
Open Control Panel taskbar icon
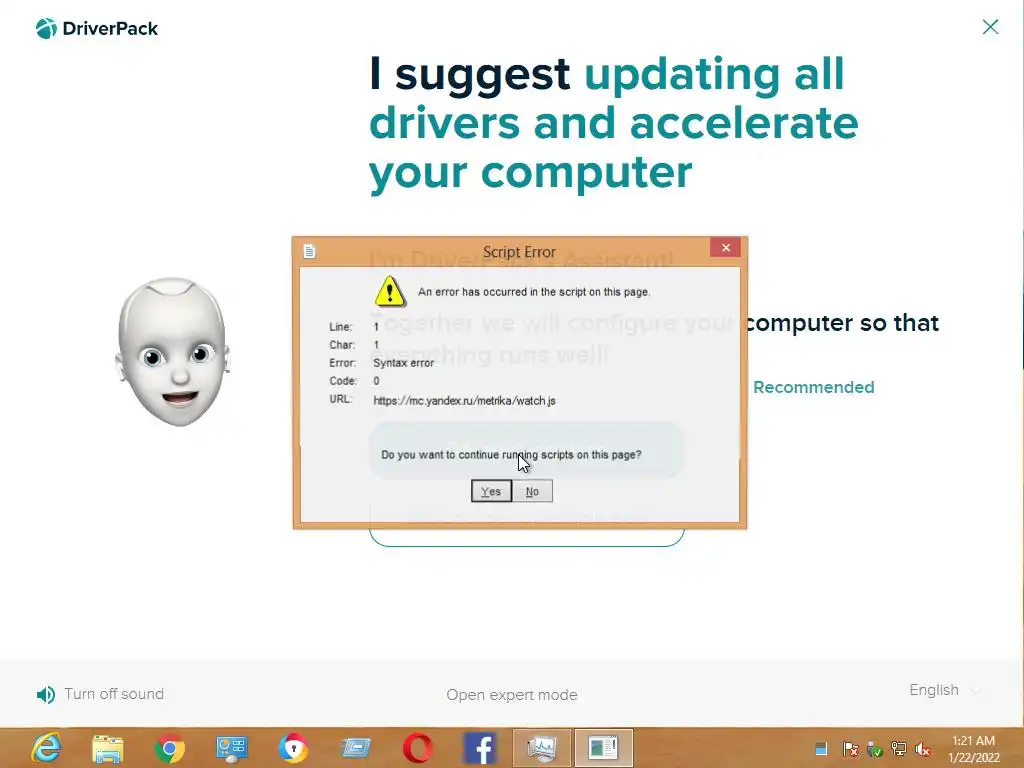pos(231,748)
